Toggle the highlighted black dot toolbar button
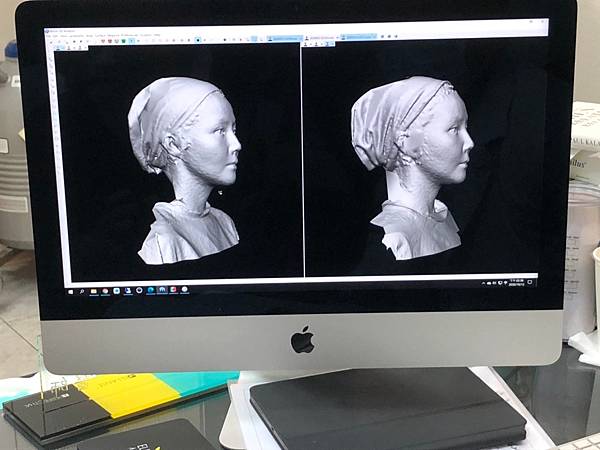 [x=198, y=40]
